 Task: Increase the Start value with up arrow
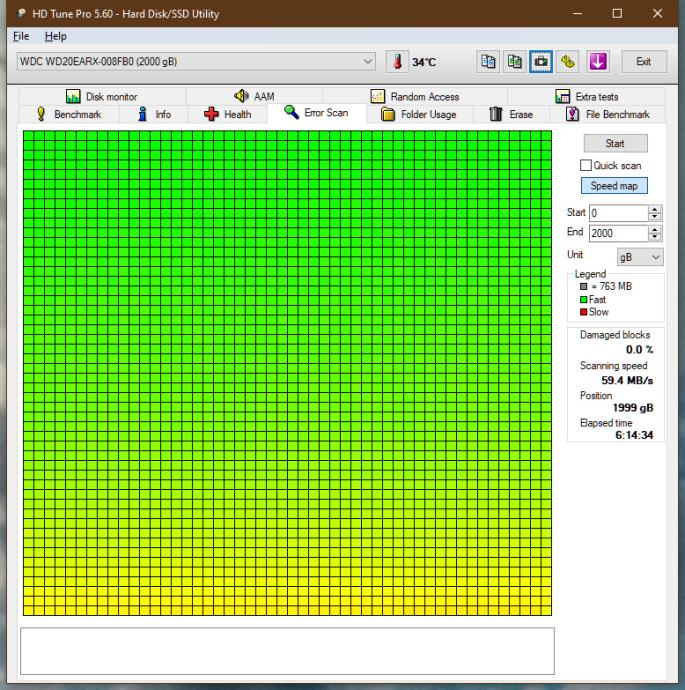point(656,209)
